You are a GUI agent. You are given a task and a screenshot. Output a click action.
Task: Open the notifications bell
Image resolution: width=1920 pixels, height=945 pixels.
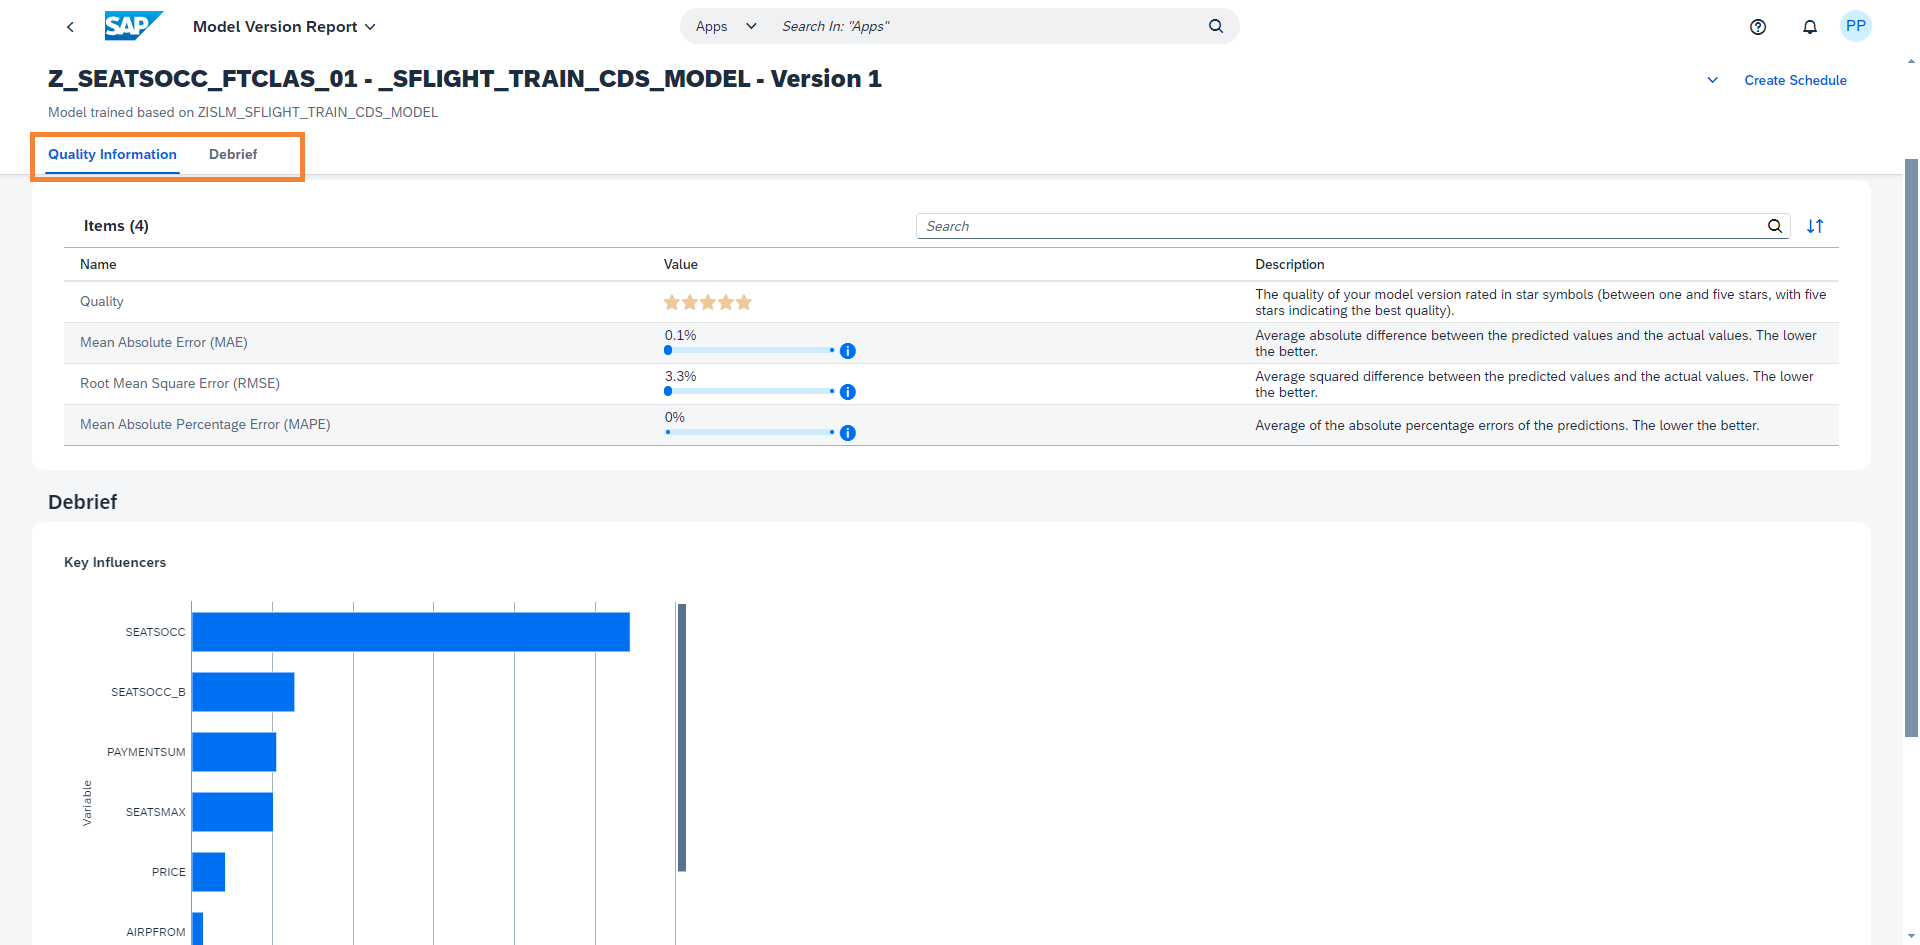(x=1809, y=27)
